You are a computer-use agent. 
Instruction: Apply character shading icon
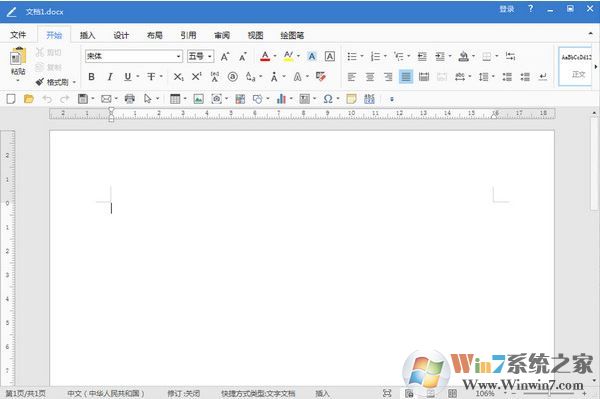(x=312, y=57)
